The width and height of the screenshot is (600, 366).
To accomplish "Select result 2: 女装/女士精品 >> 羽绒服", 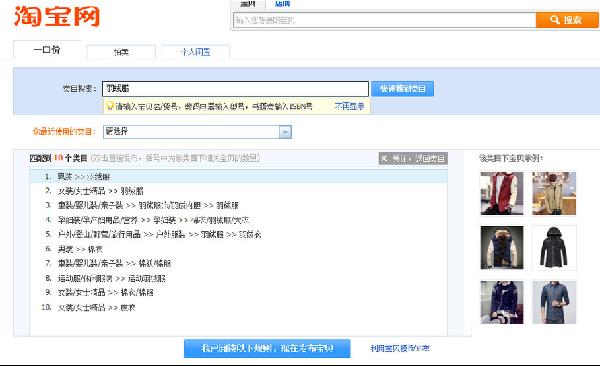I will point(238,191).
